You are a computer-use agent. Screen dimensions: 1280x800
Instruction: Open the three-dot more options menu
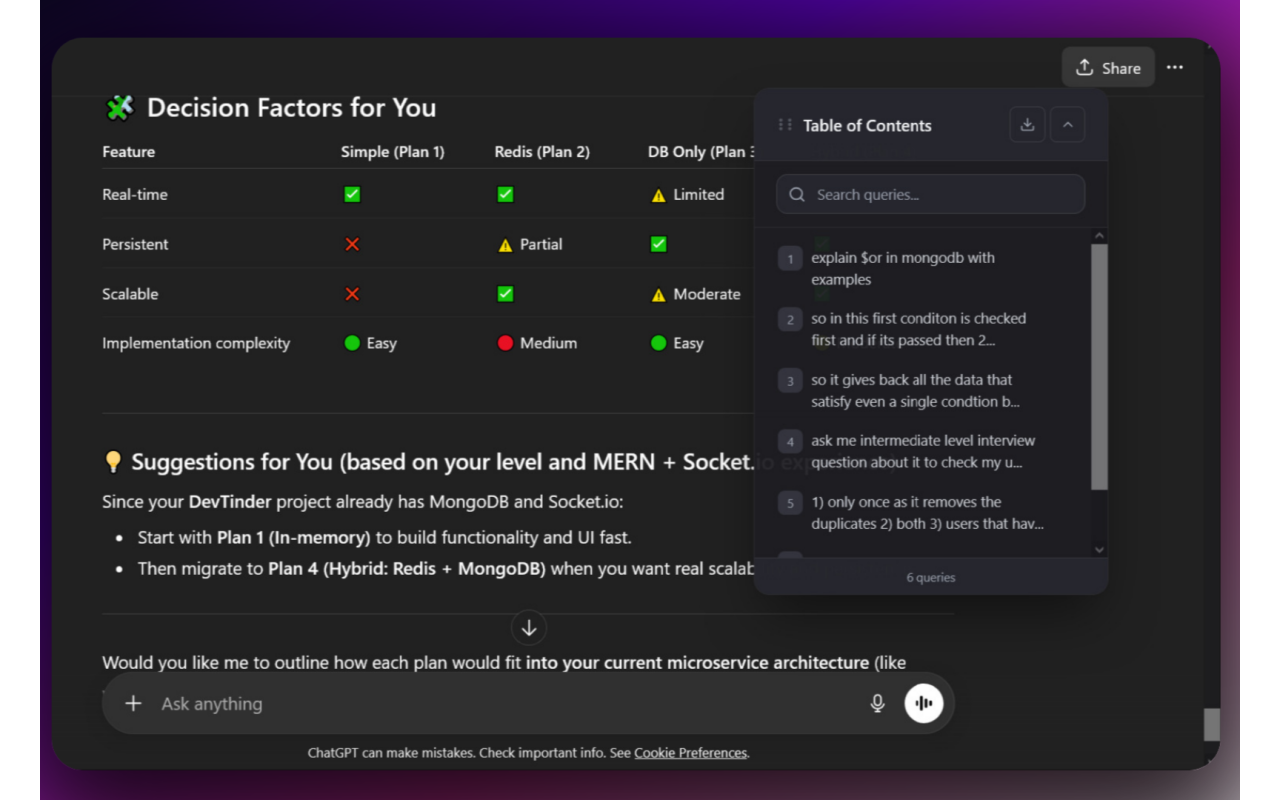(x=1175, y=67)
